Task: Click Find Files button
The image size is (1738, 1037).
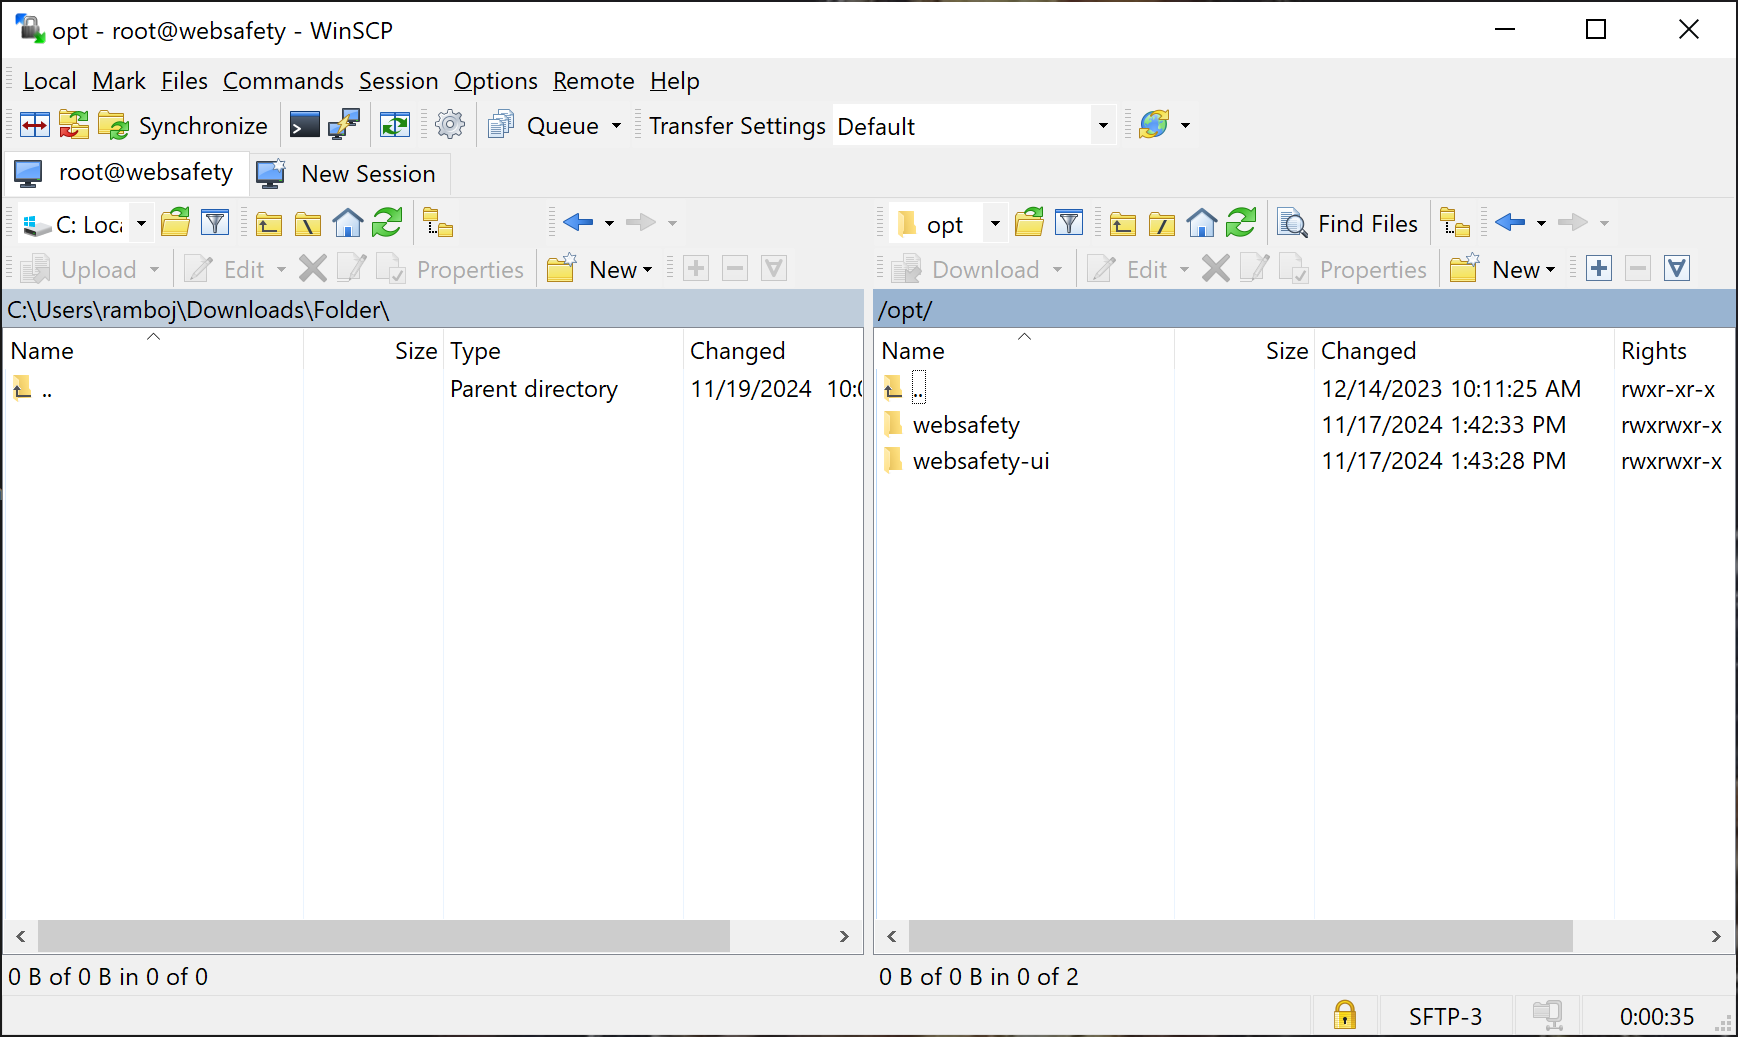Action: (x=1349, y=223)
